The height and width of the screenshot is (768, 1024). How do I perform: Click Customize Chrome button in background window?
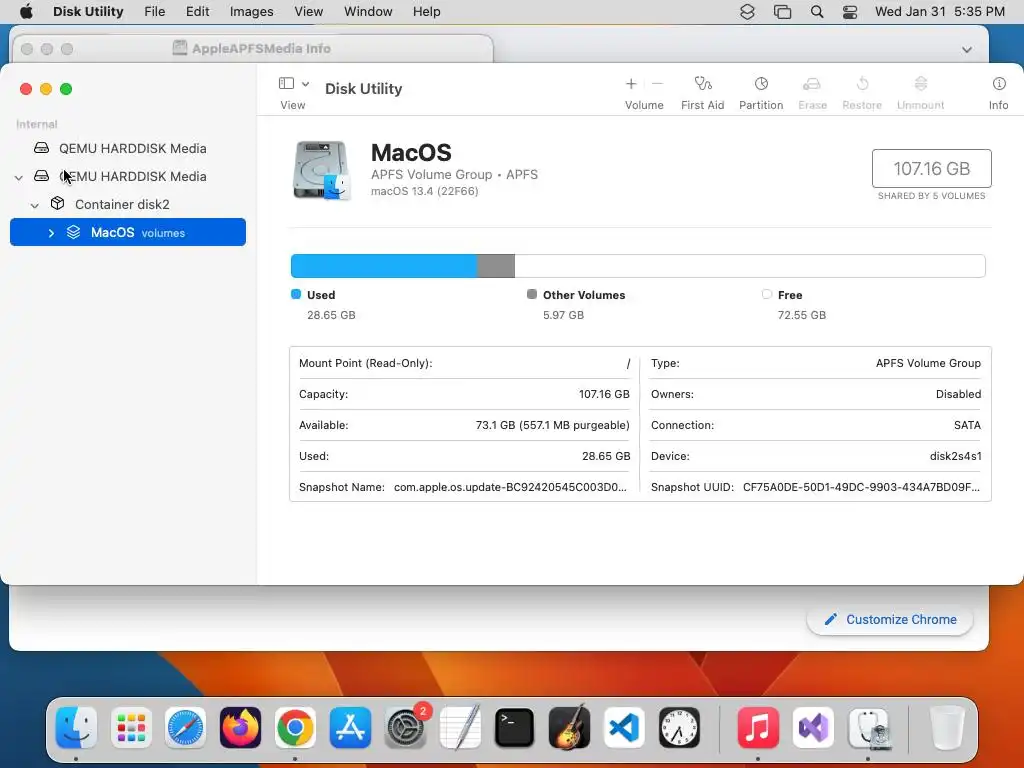point(890,620)
